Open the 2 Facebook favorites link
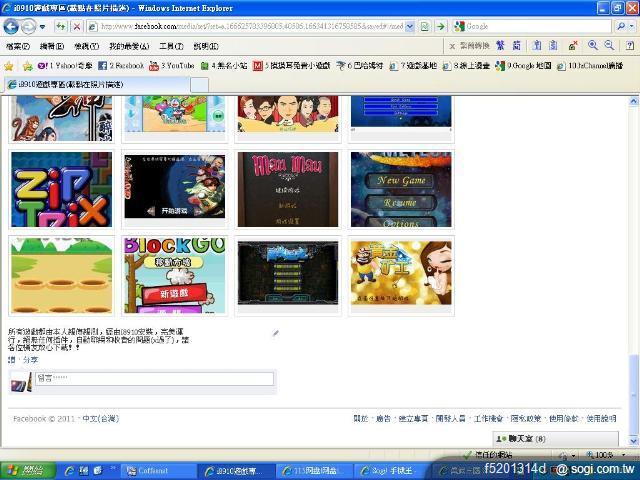This screenshot has width=640, height=480. click(121, 66)
